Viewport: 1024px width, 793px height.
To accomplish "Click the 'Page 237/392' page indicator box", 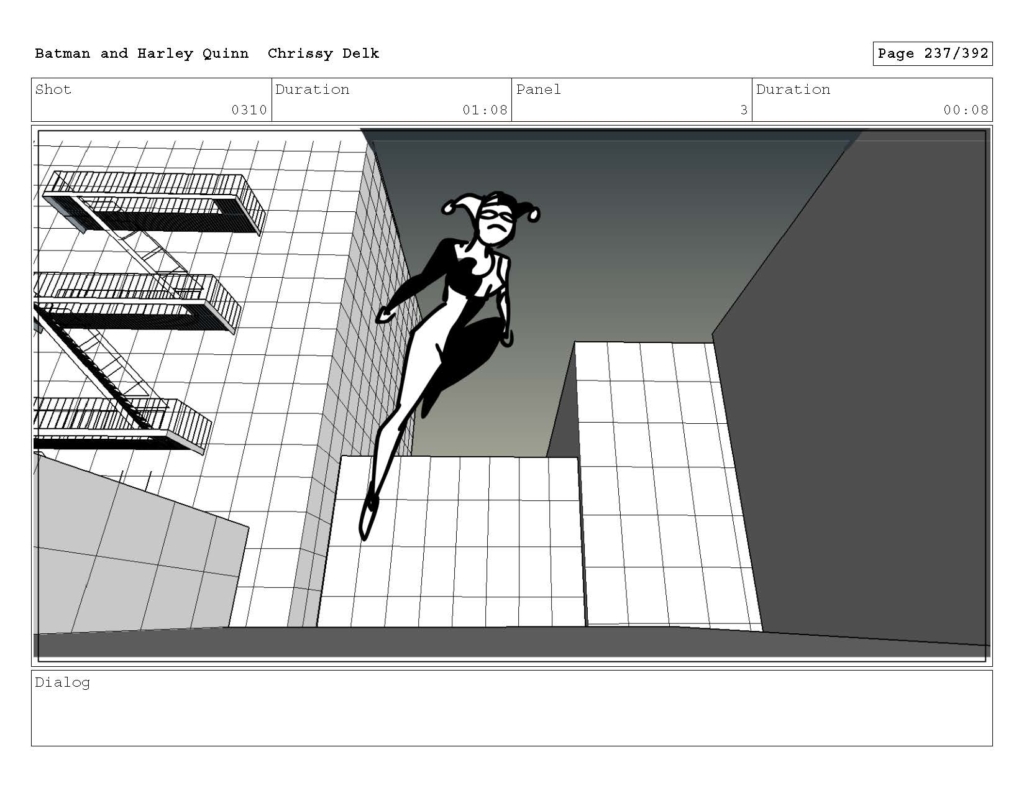I will [933, 54].
